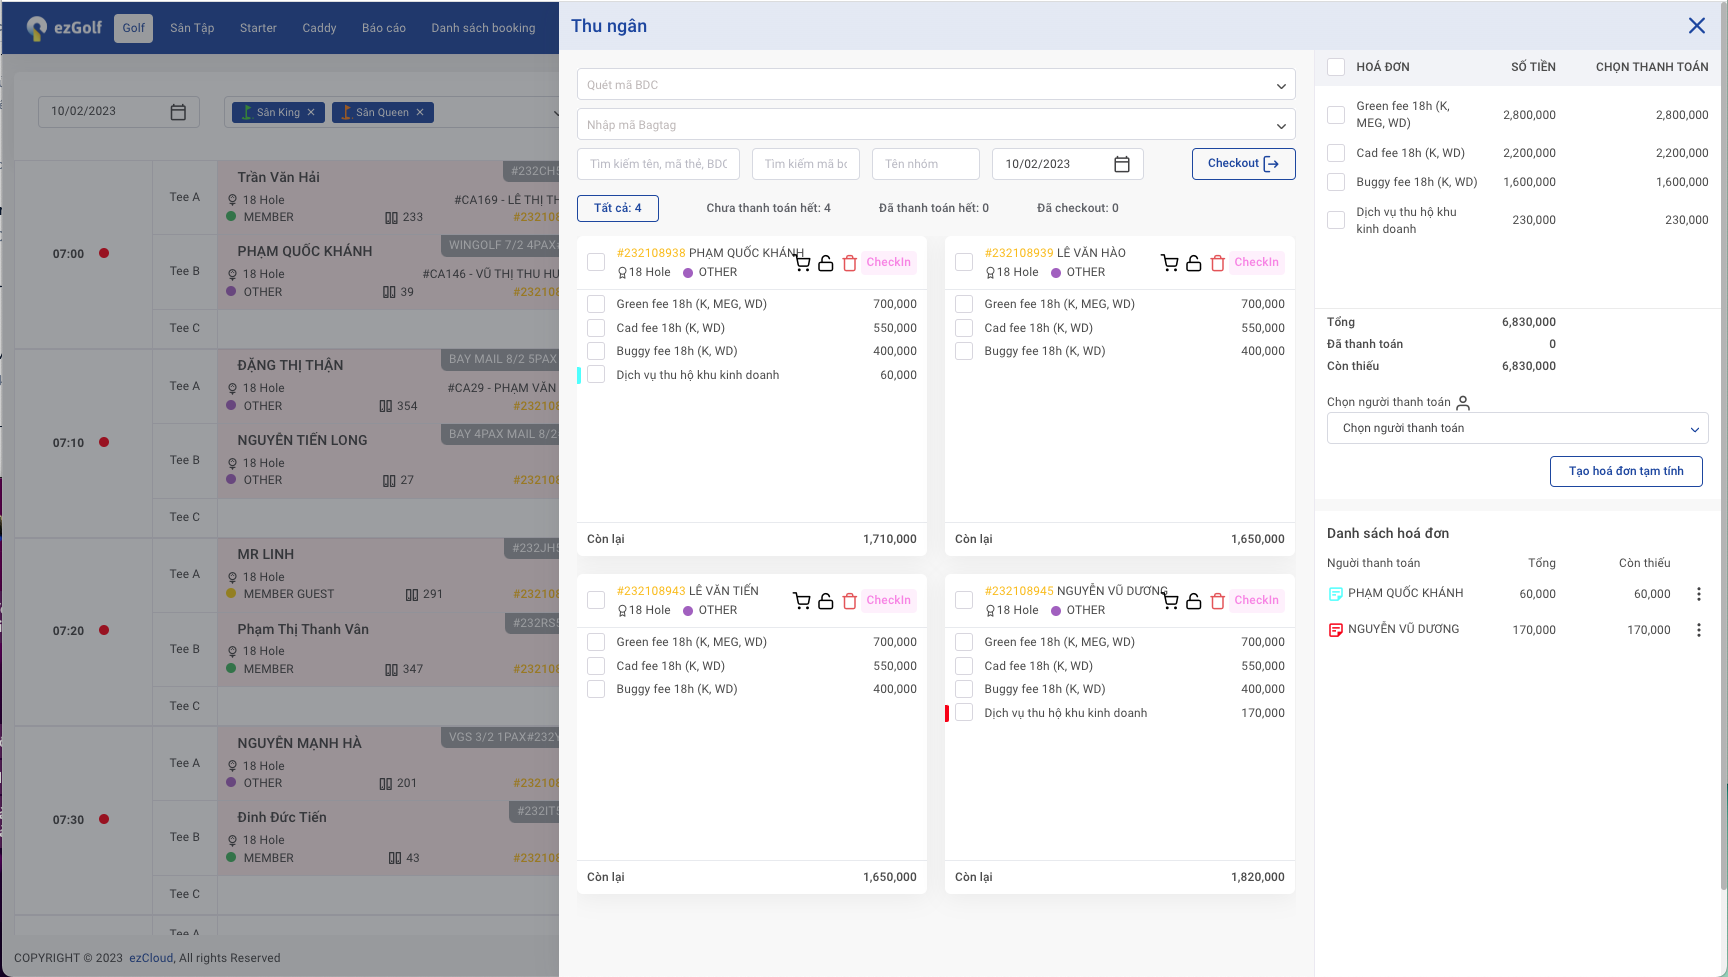The width and height of the screenshot is (1728, 977).
Task: Check Green fee 18h (K, MEG, WD) invoice row
Action: [x=1336, y=115]
